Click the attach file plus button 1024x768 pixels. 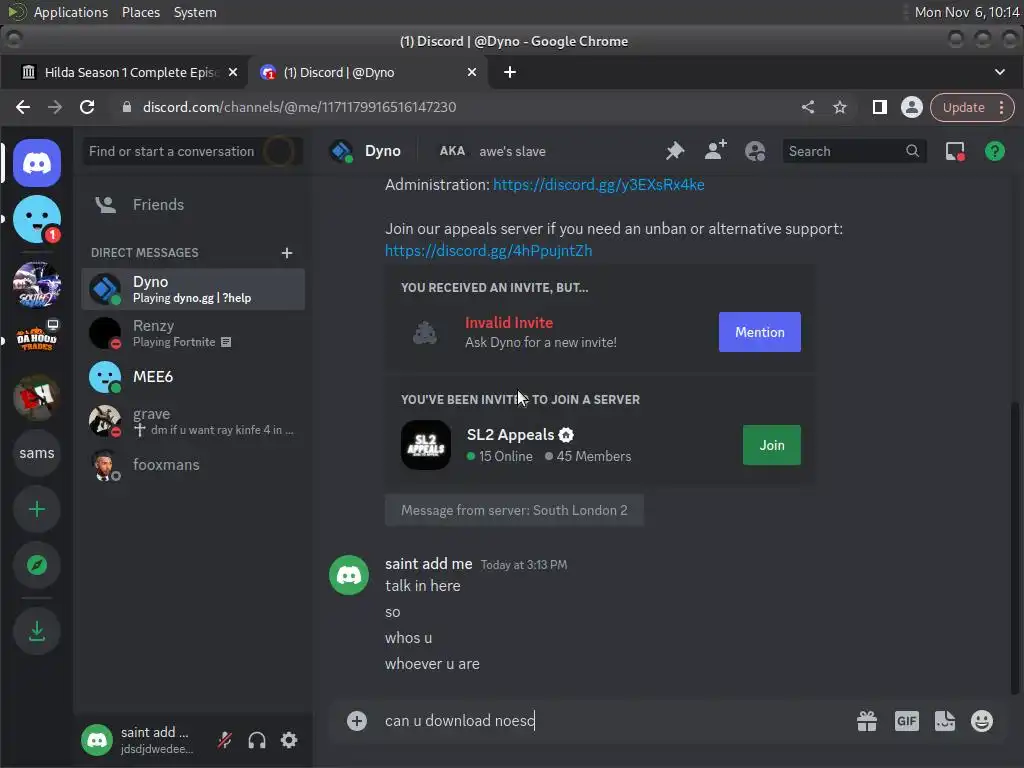coord(357,720)
